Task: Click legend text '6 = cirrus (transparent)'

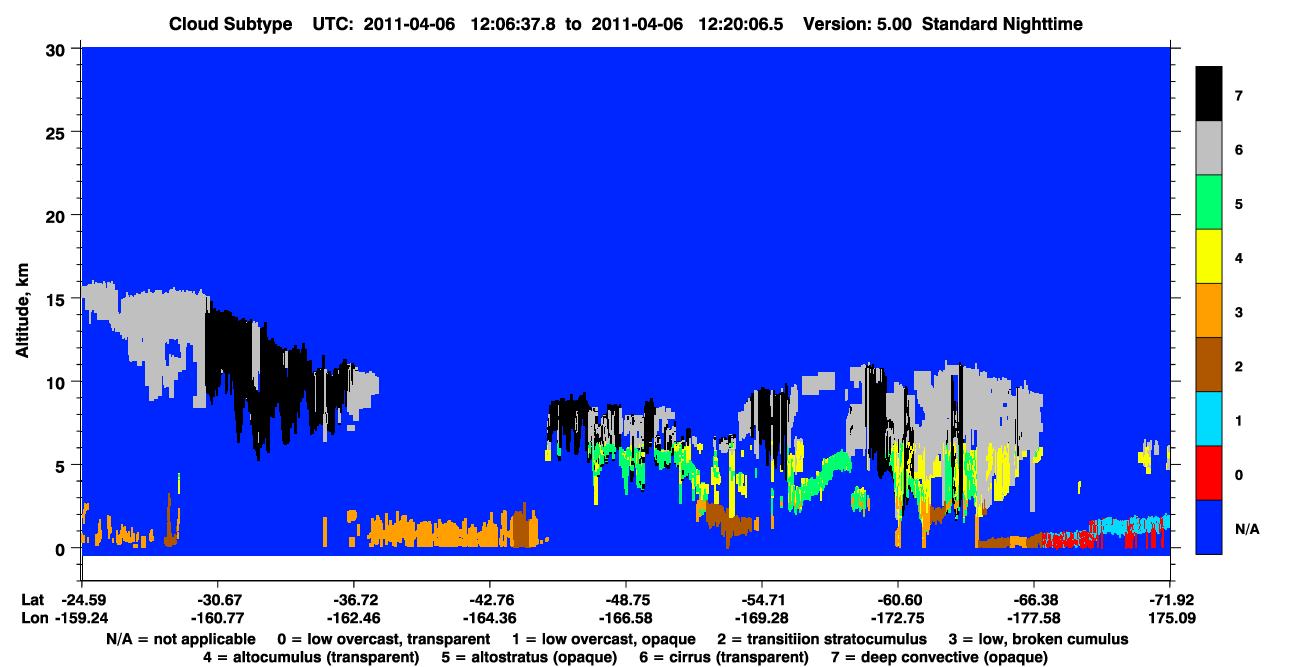Action: click(725, 657)
